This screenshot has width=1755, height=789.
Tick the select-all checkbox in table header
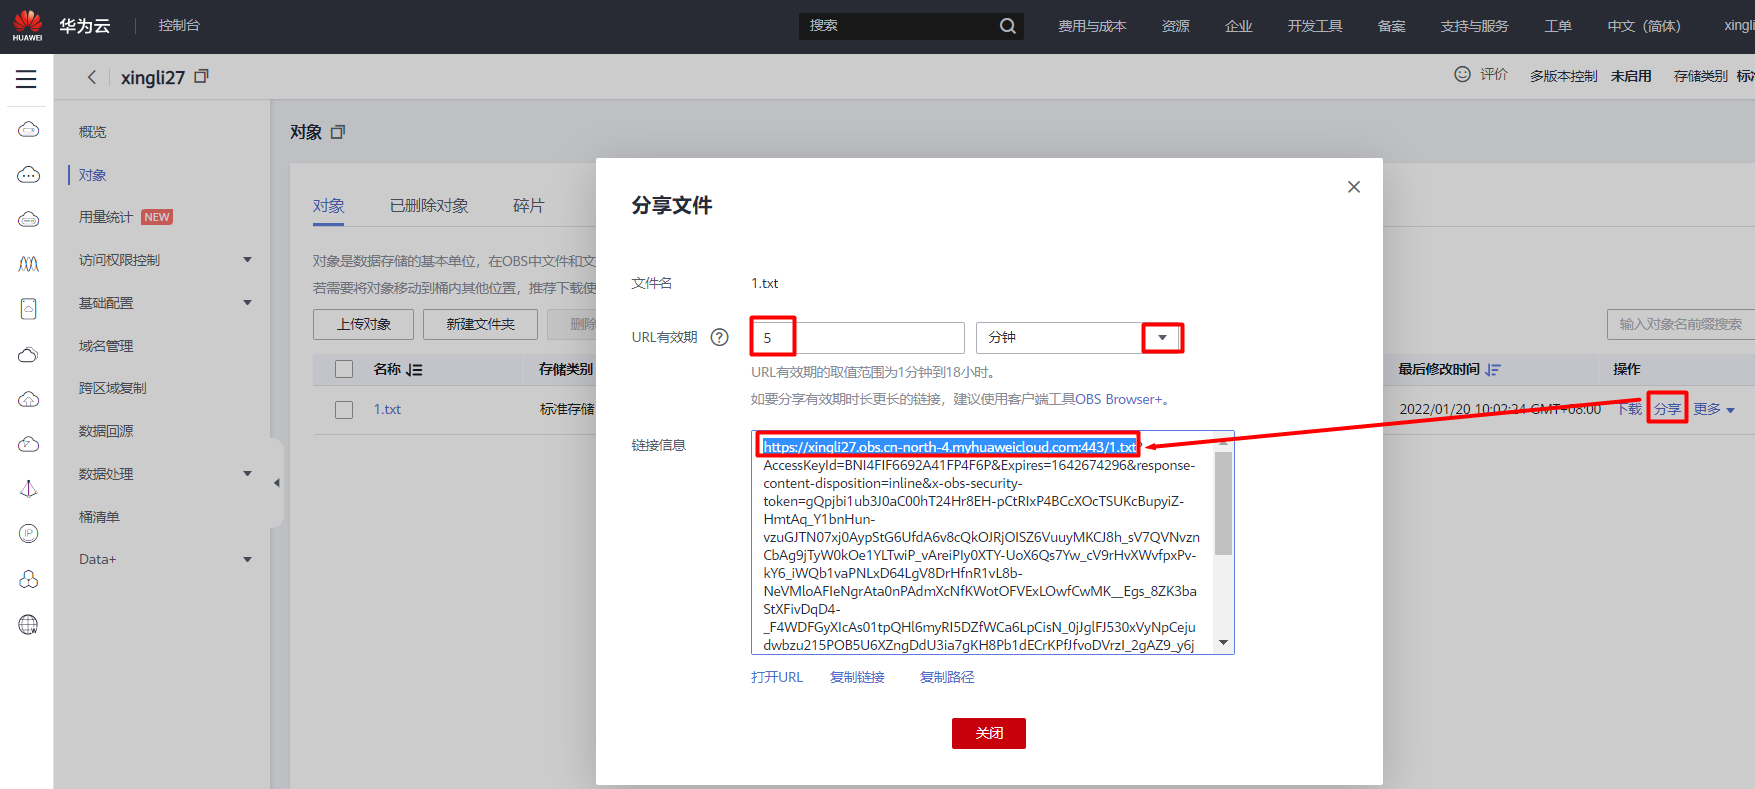(344, 369)
